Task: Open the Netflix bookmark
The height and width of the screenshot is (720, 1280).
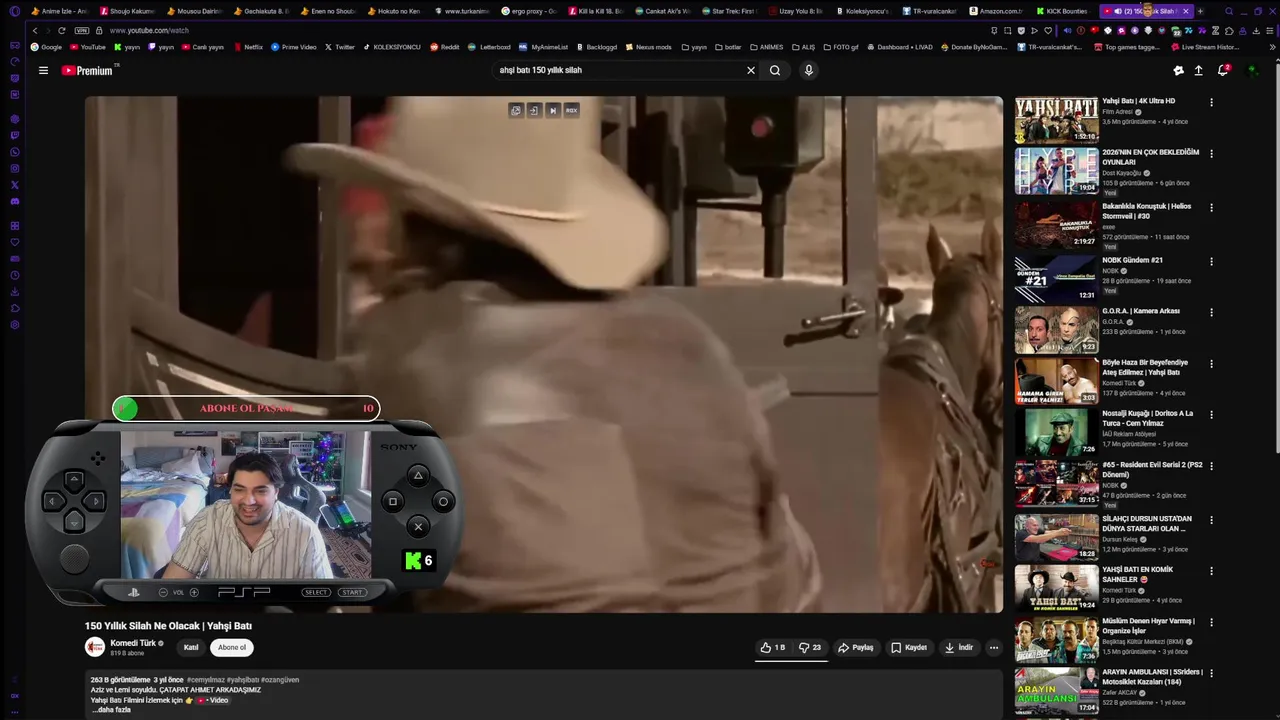Action: pos(248,47)
